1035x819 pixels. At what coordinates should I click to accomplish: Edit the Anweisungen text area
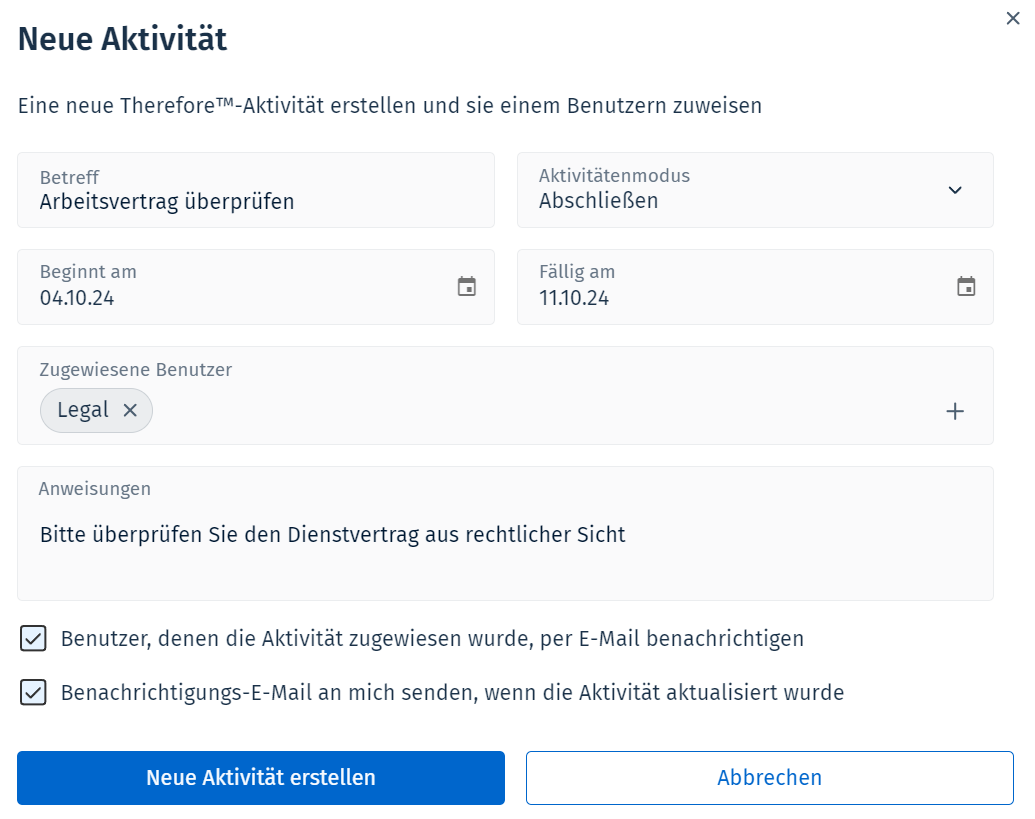coord(505,534)
